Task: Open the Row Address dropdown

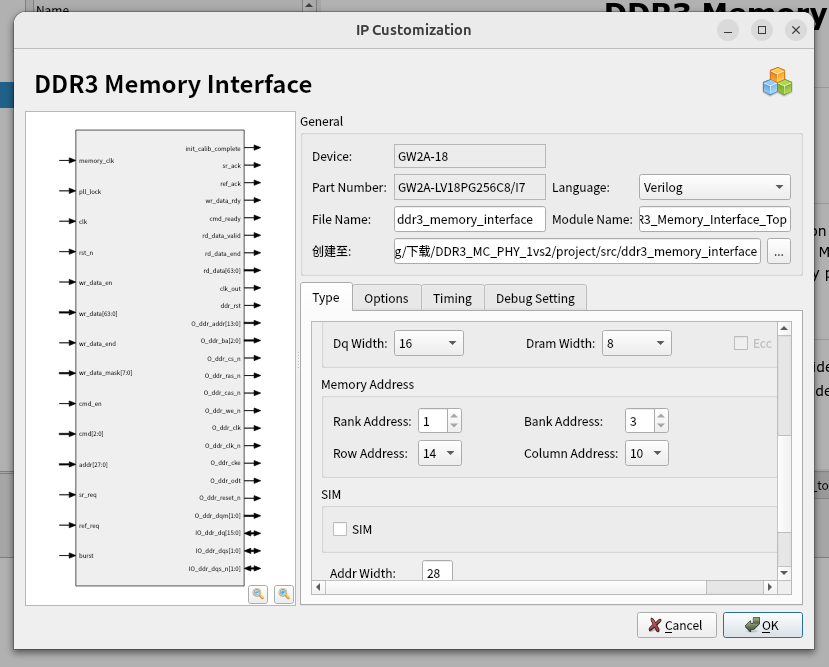Action: click(x=439, y=453)
